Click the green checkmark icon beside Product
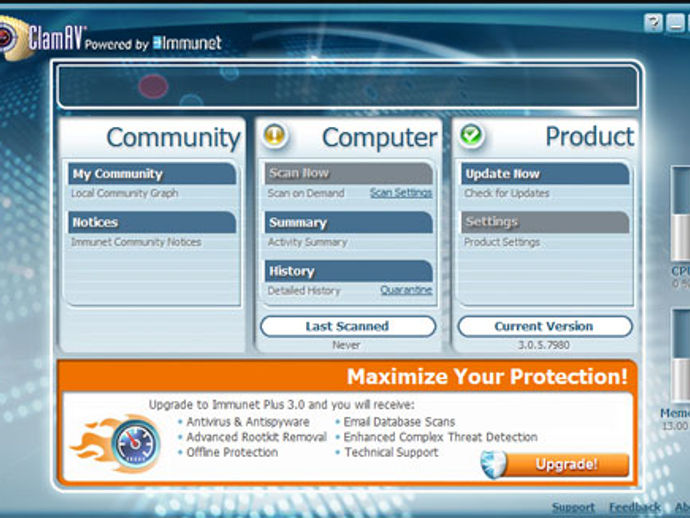690x518 pixels. (471, 135)
